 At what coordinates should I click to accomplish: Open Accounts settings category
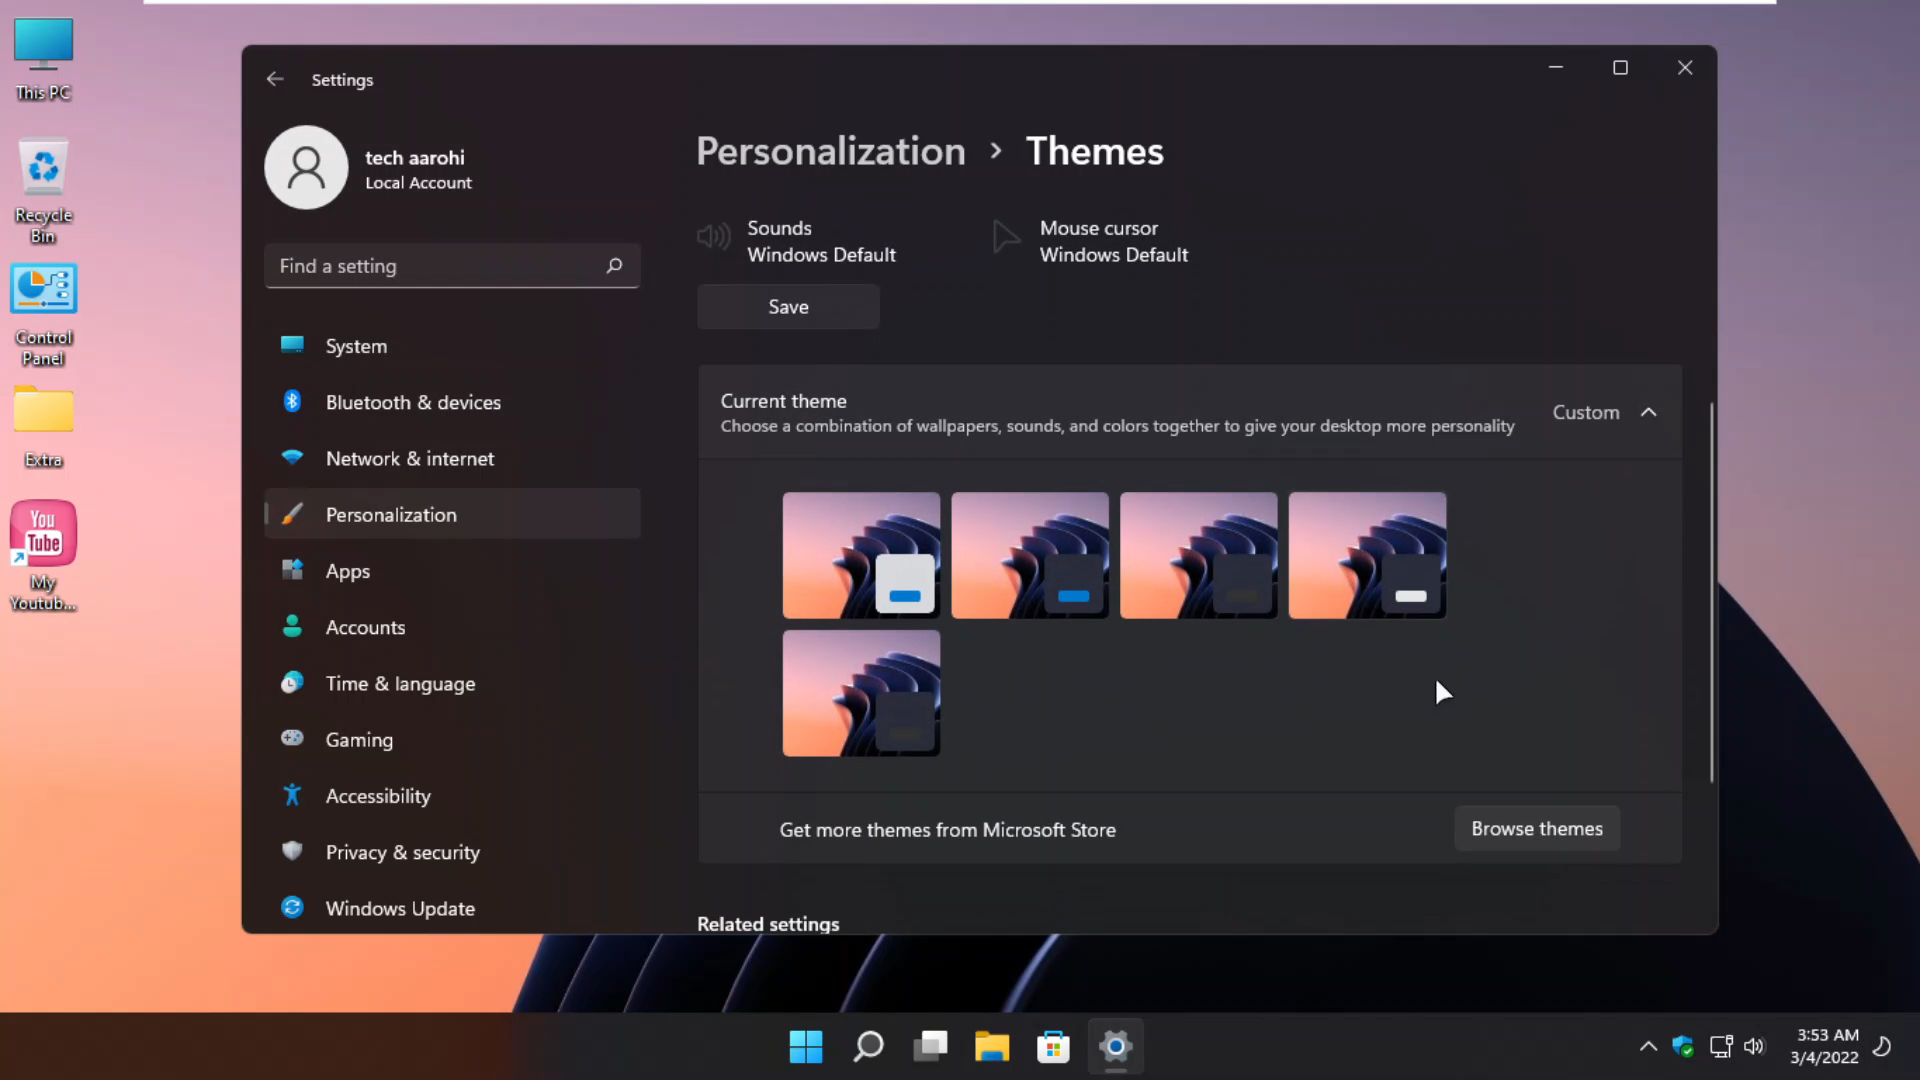click(452, 626)
